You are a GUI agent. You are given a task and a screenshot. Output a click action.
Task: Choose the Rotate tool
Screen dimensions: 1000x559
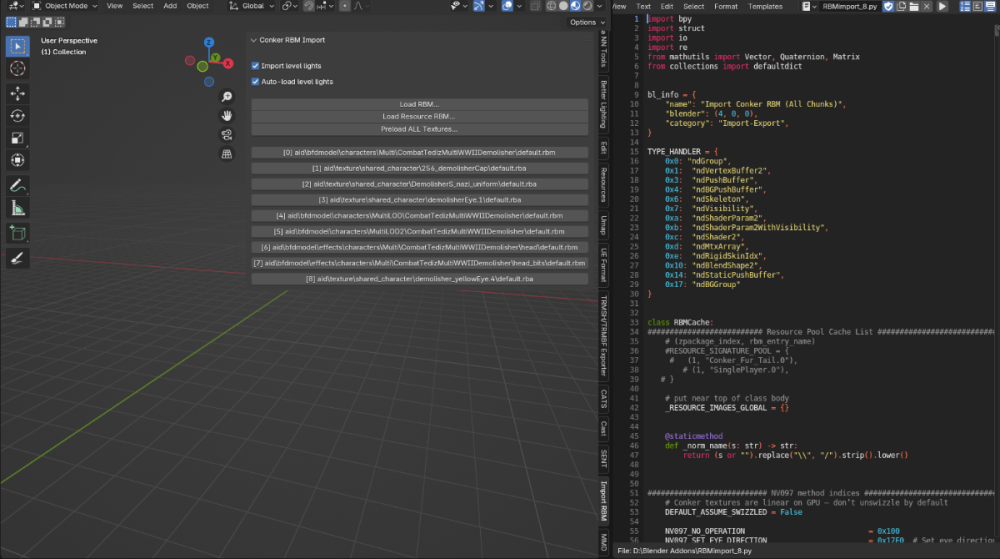tap(17, 116)
